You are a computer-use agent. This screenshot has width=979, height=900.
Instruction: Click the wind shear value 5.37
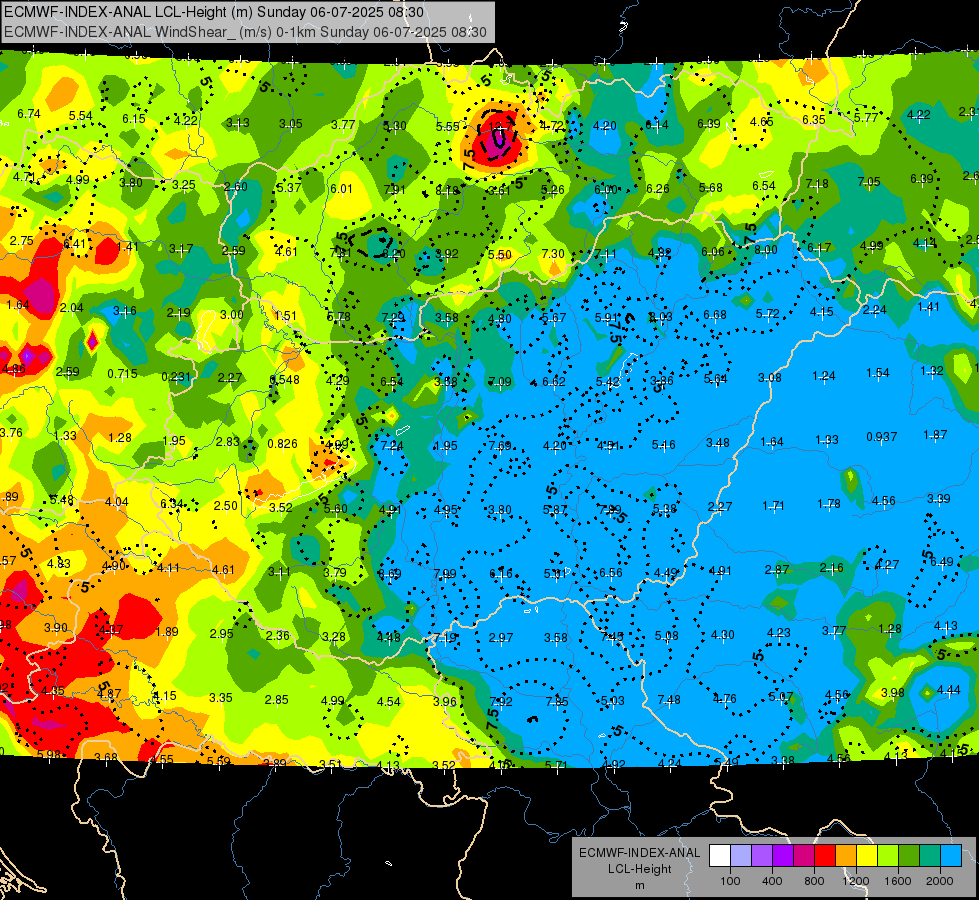click(x=289, y=187)
